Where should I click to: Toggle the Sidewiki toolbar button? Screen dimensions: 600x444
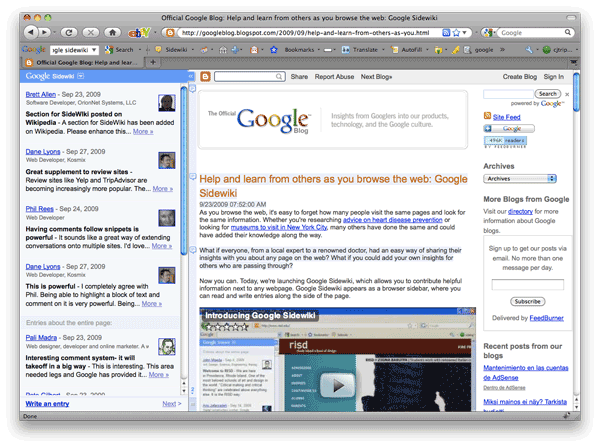pos(171,50)
